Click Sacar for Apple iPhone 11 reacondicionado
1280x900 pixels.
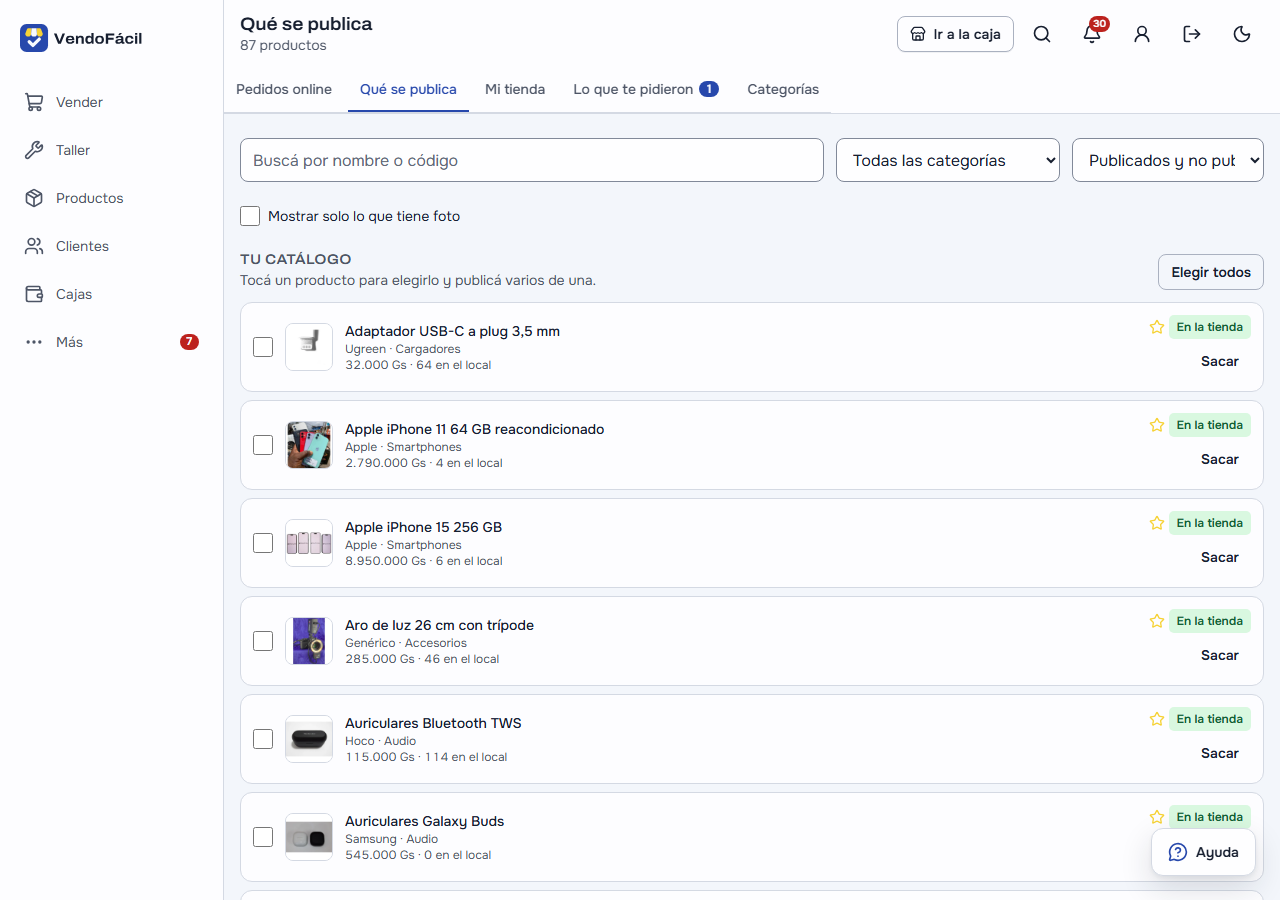1220,459
